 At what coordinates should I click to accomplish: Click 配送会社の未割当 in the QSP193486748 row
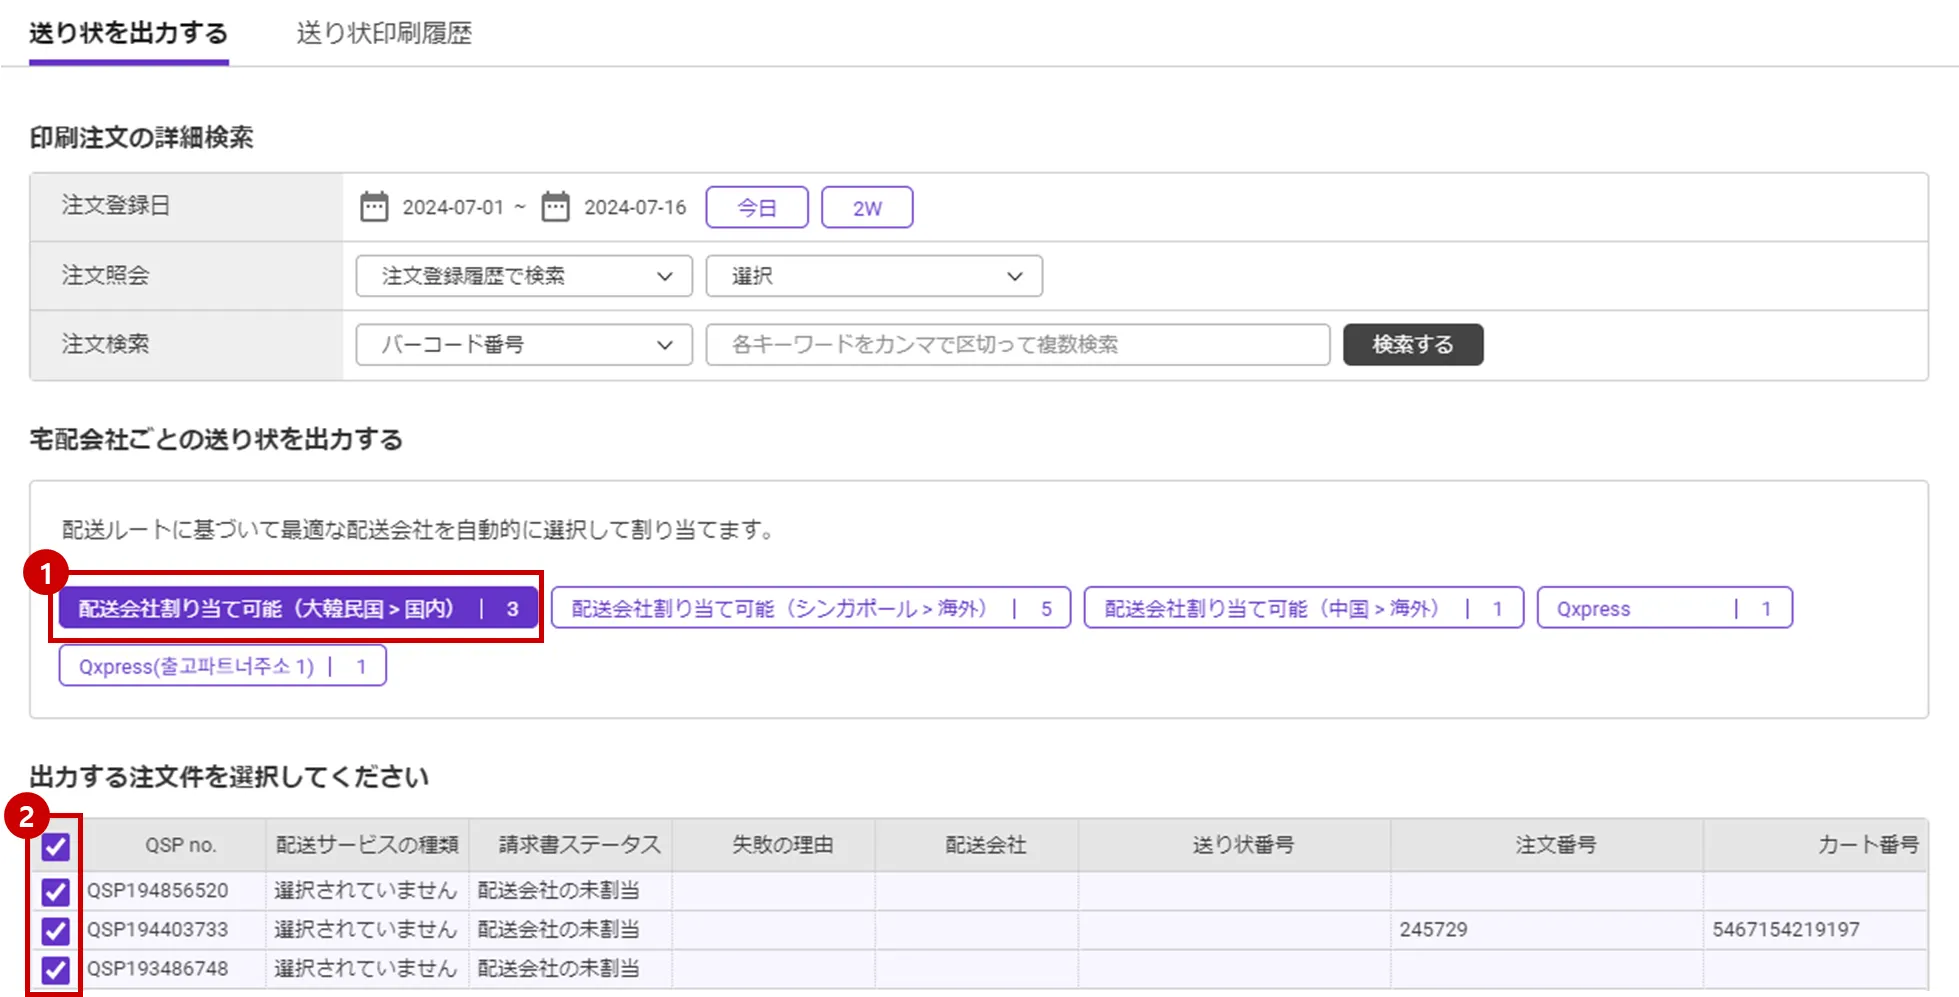tap(559, 968)
